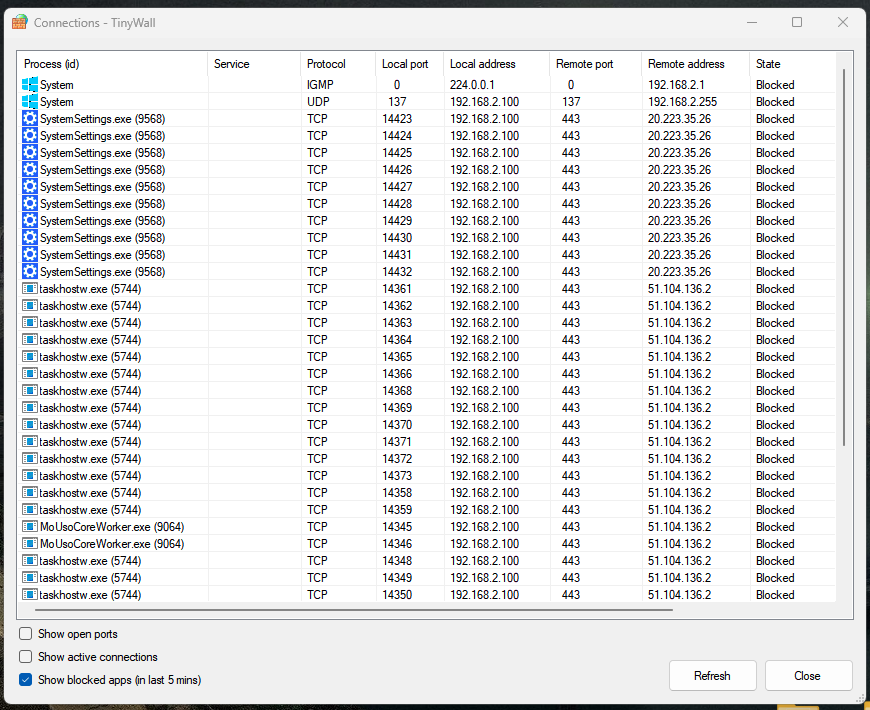Maximize the Connections - TinyWall window
Viewport: 870px width, 710px height.
point(797,22)
